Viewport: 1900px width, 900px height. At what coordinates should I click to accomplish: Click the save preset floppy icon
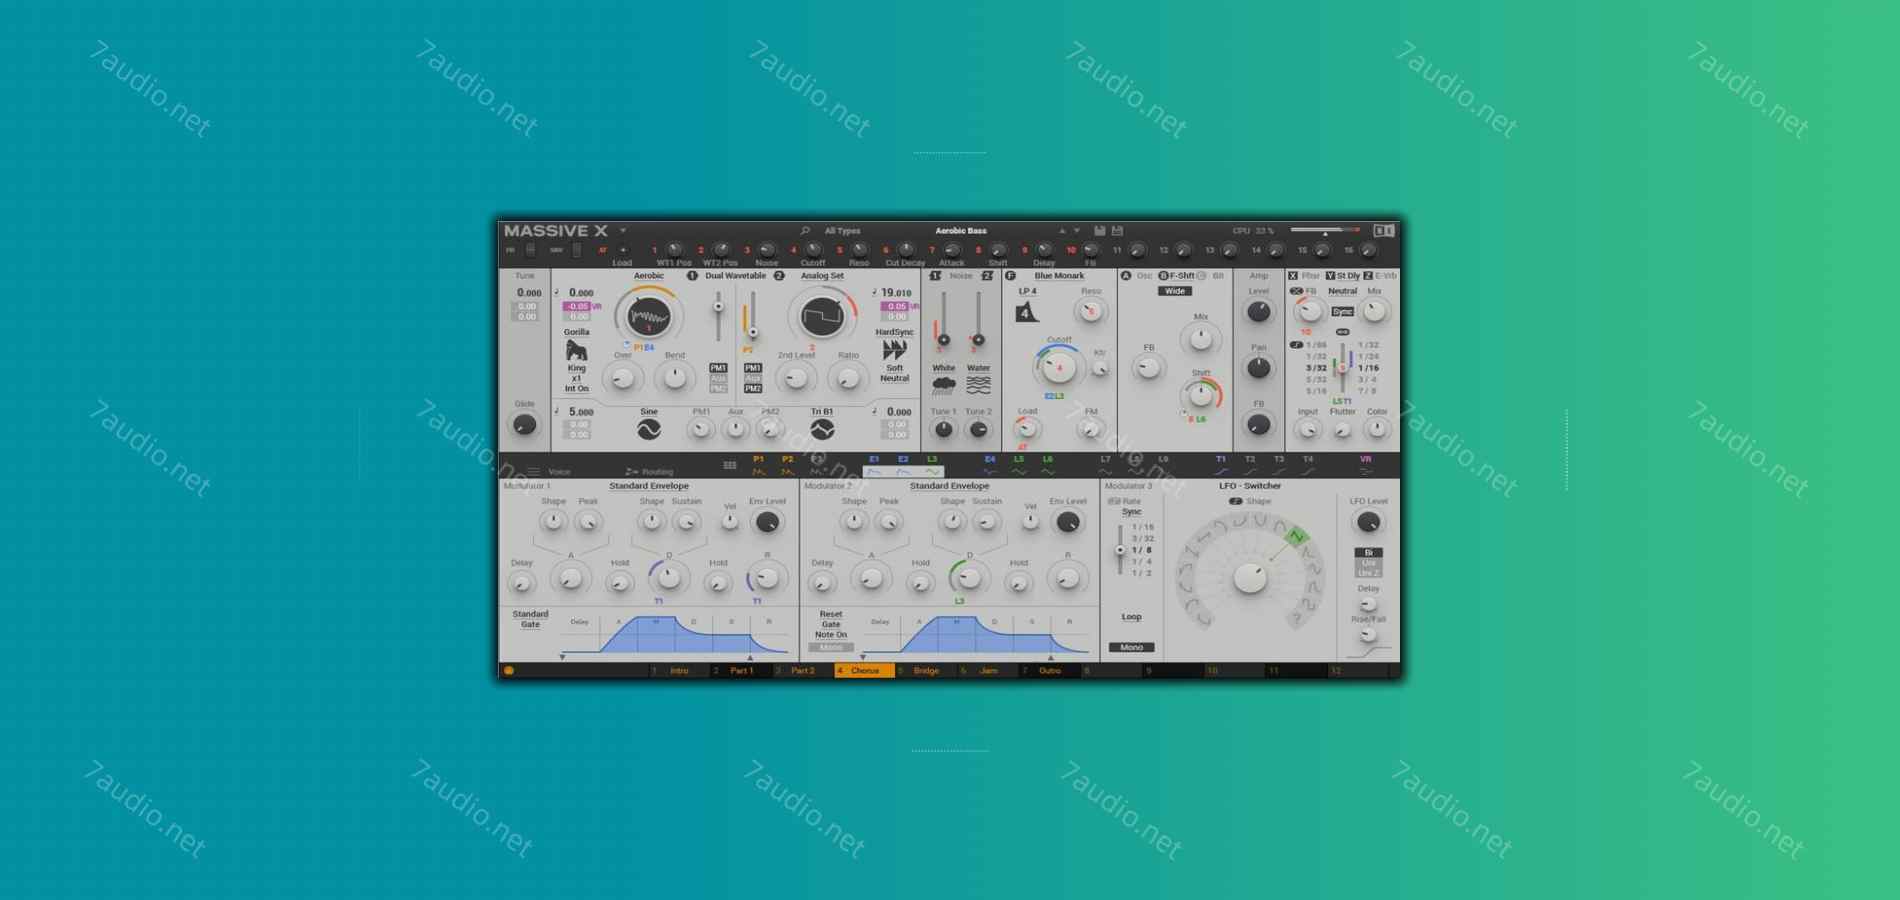[x=1100, y=231]
